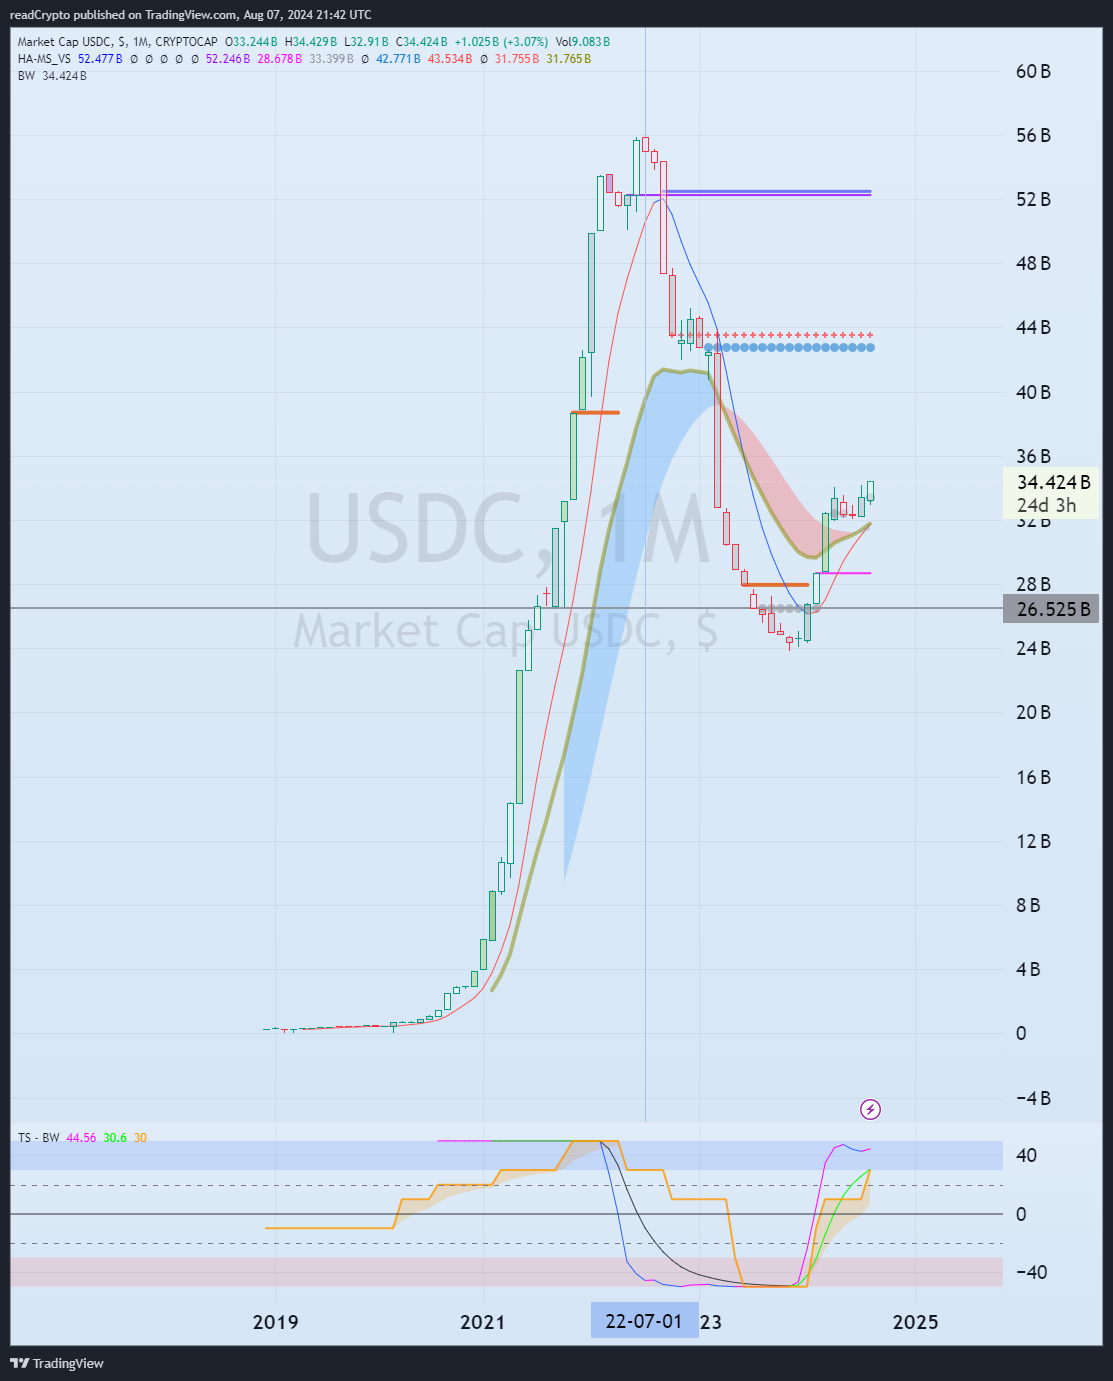Click the 12 B price axis label
The width and height of the screenshot is (1113, 1381).
tap(1033, 841)
